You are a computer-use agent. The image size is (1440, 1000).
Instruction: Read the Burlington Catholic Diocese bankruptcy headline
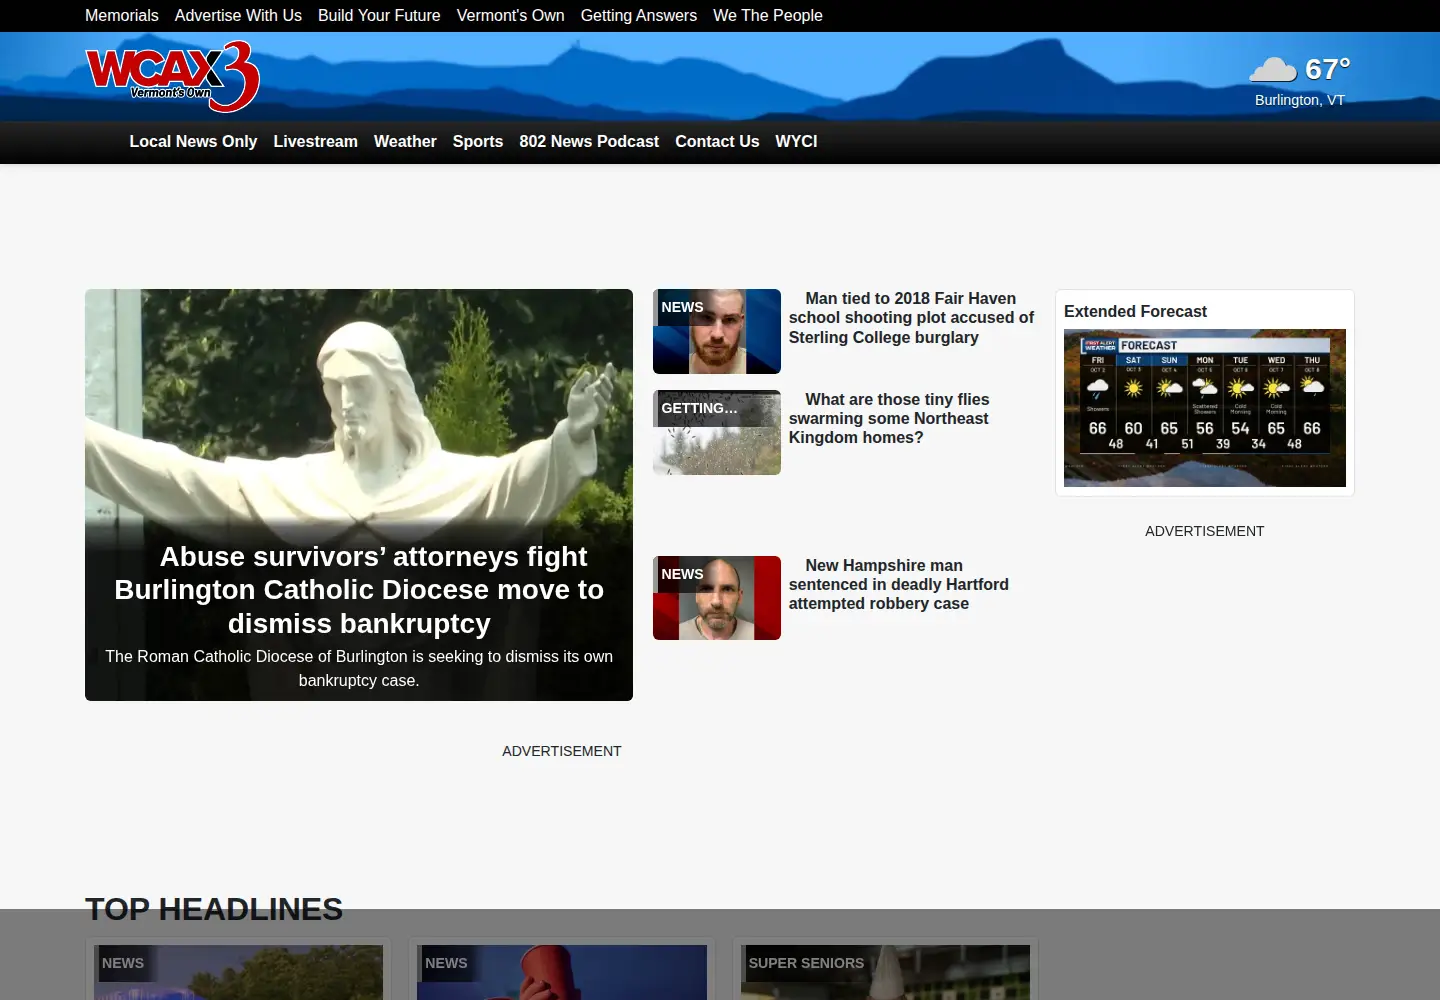pyautogui.click(x=359, y=590)
